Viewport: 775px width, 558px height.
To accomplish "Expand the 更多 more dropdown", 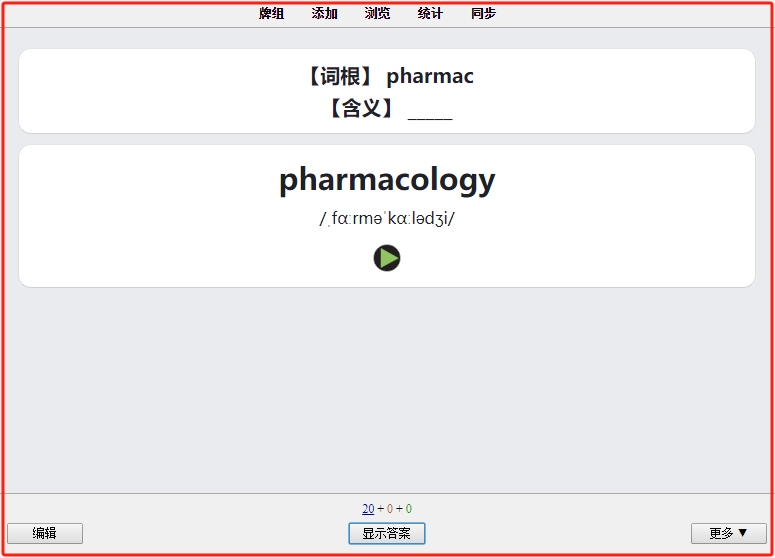I will pos(729,533).
